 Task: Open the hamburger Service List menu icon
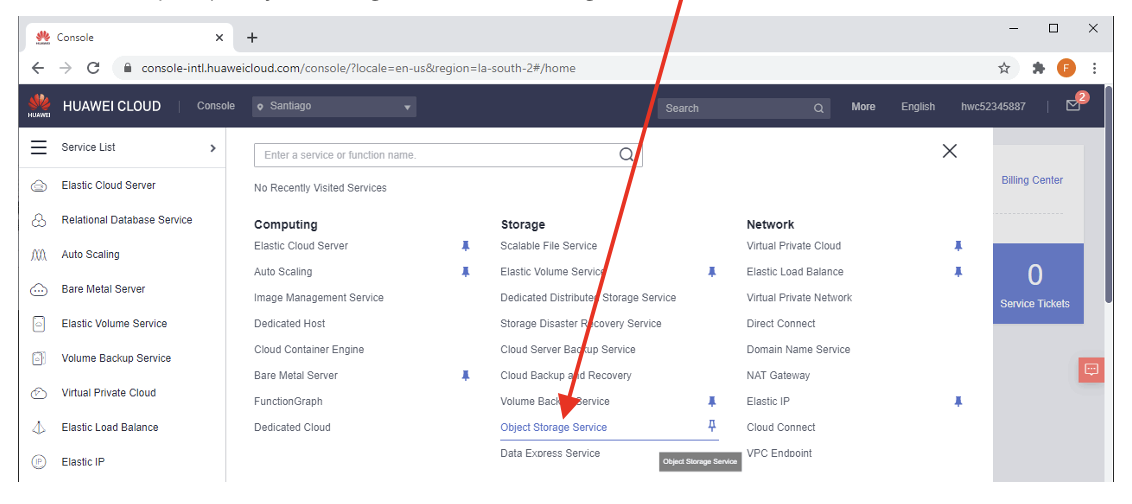[x=39, y=147]
